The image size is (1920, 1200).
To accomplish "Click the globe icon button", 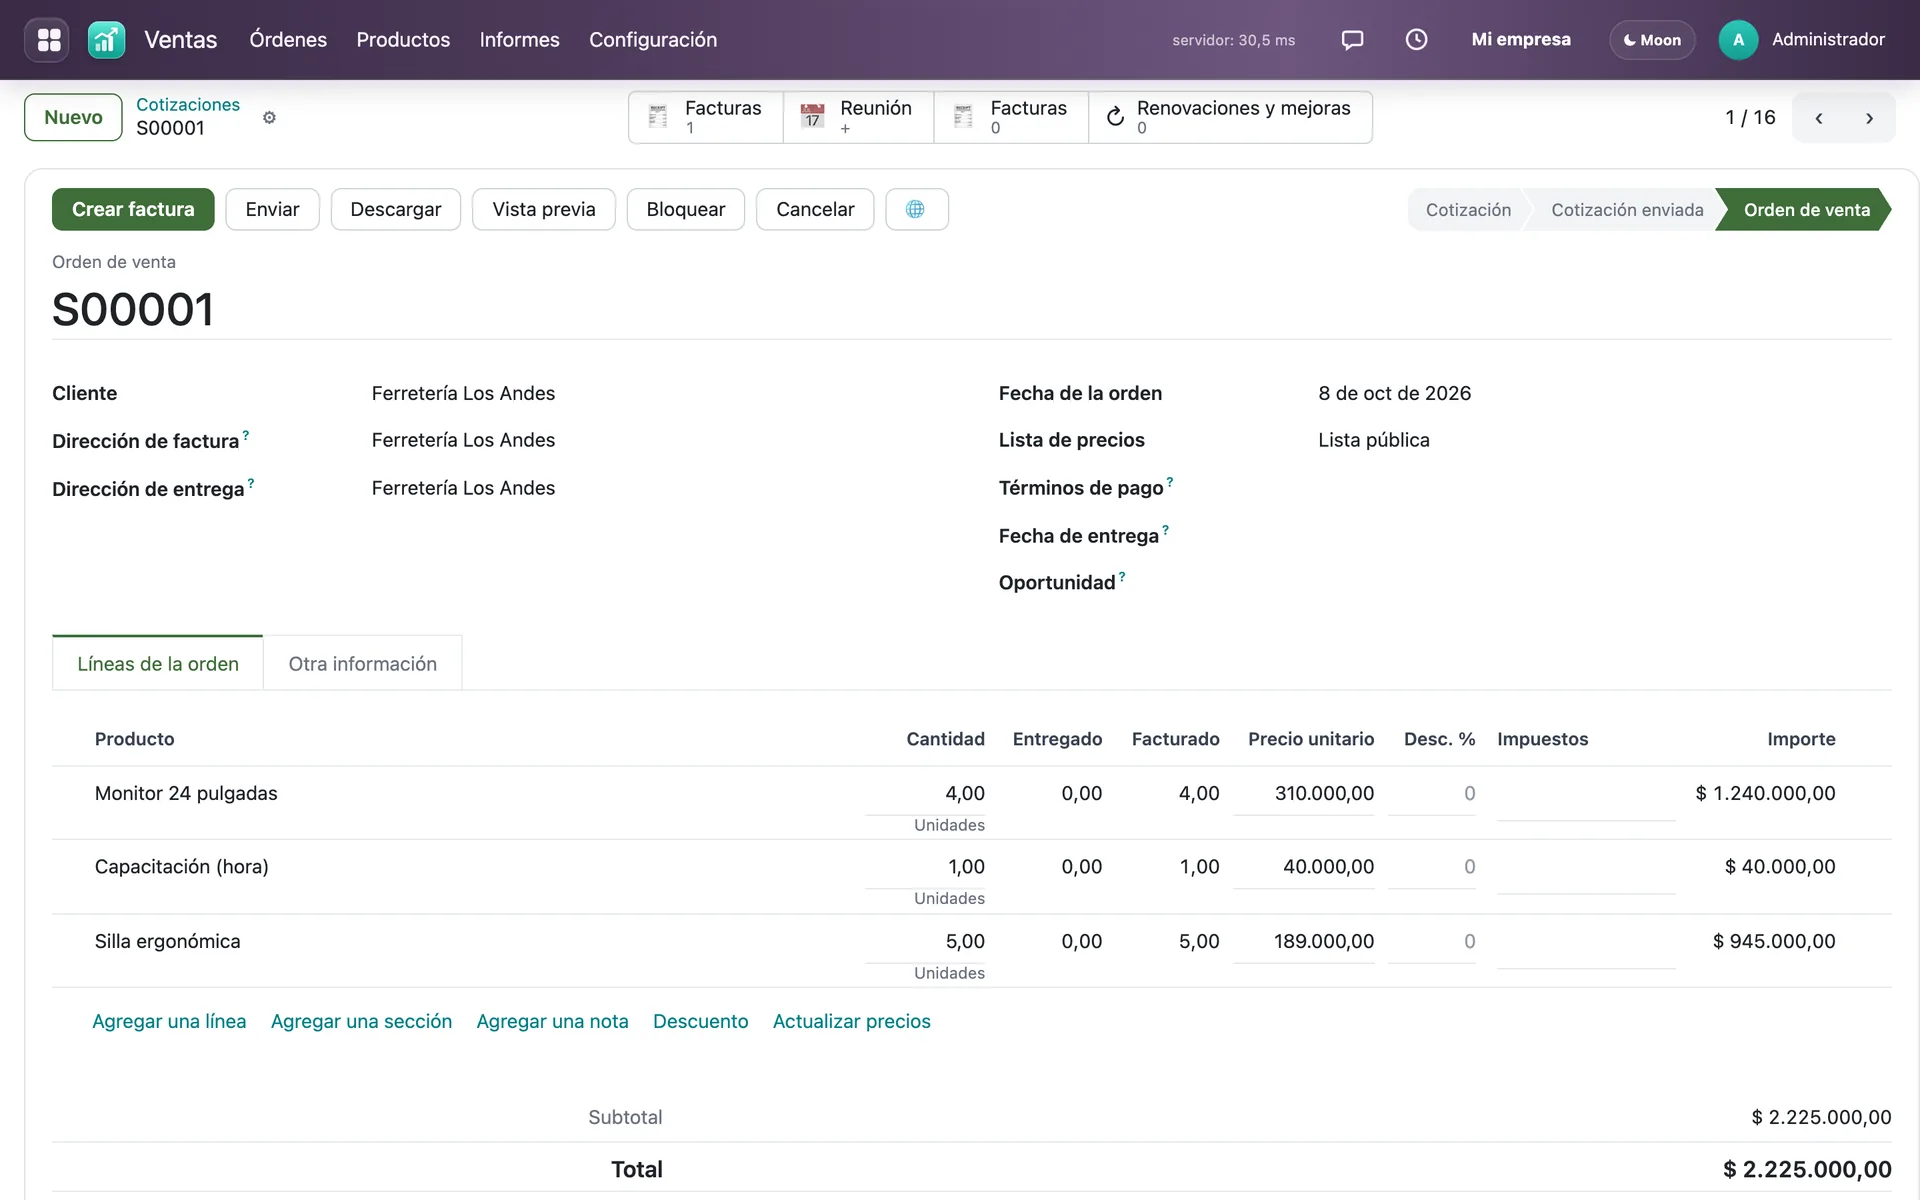I will 916,209.
